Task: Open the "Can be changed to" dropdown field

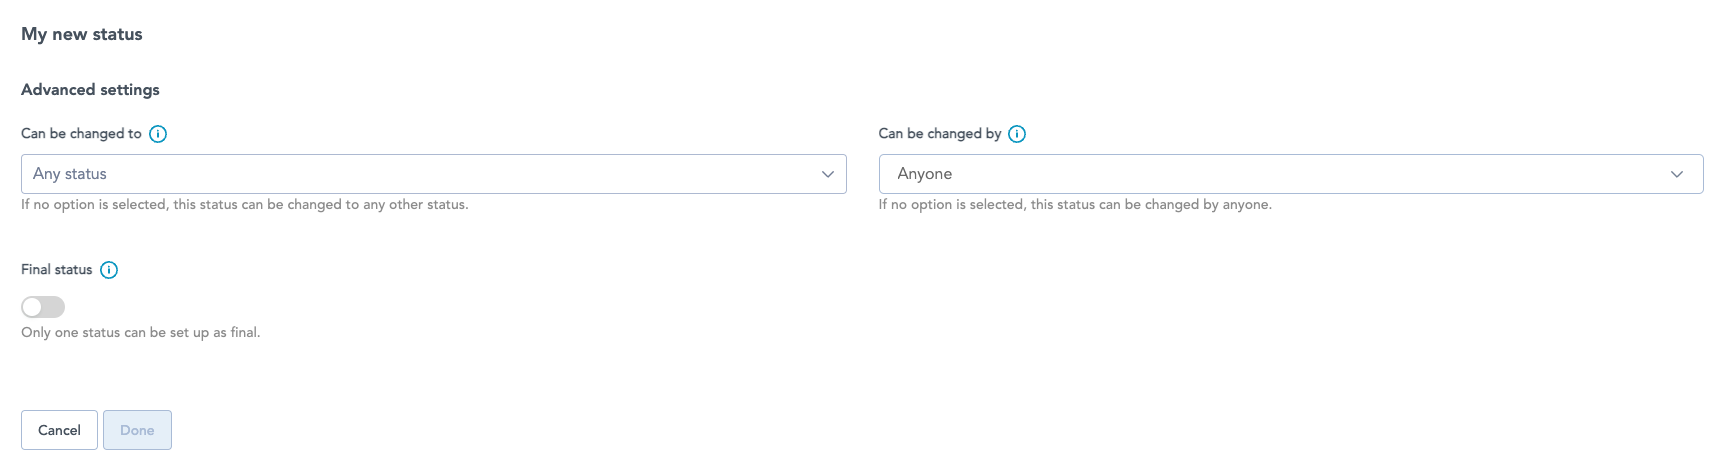Action: (433, 174)
